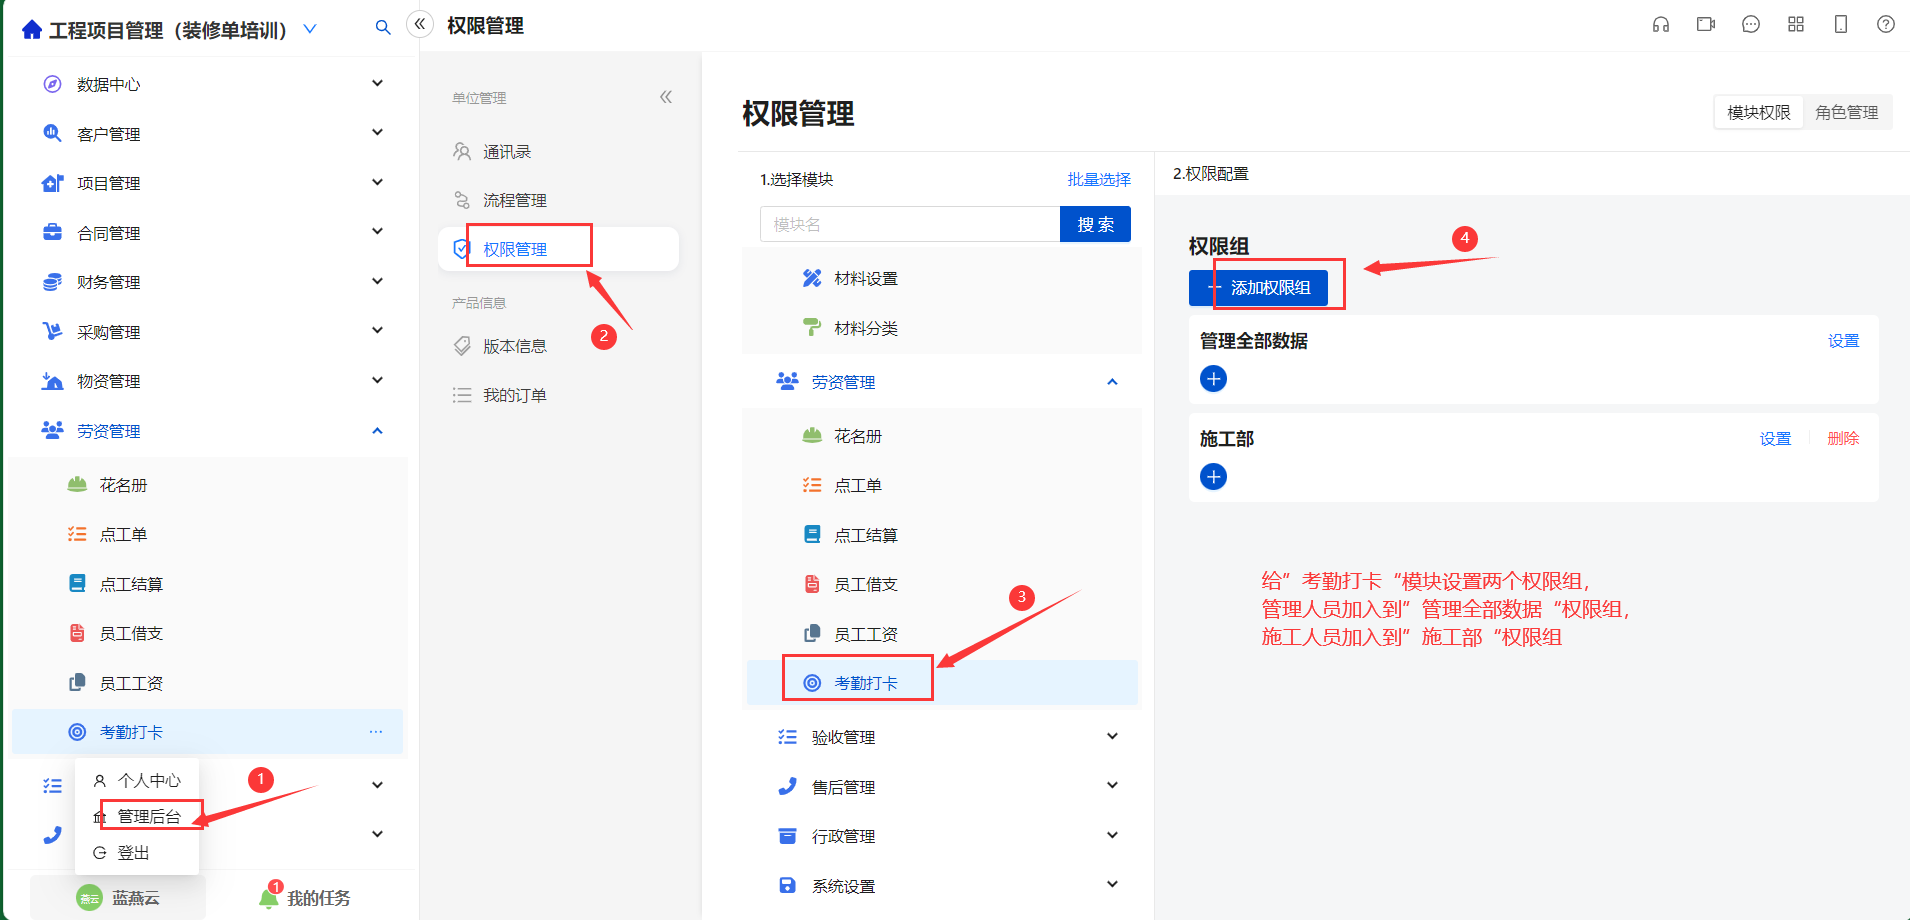The width and height of the screenshot is (1910, 920).
Task: Expand 项目管理 in the left sidebar
Action: (x=377, y=182)
